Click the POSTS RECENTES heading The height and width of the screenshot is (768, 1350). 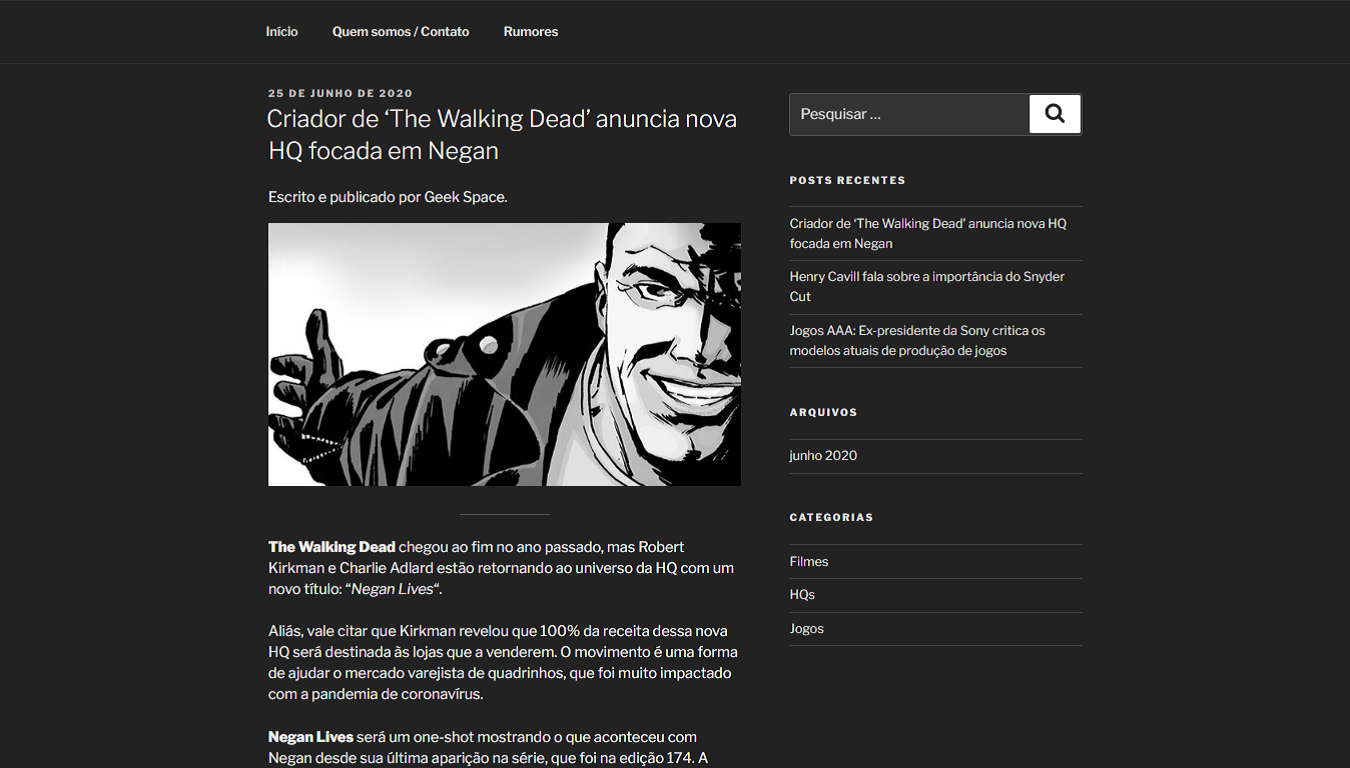tap(847, 180)
